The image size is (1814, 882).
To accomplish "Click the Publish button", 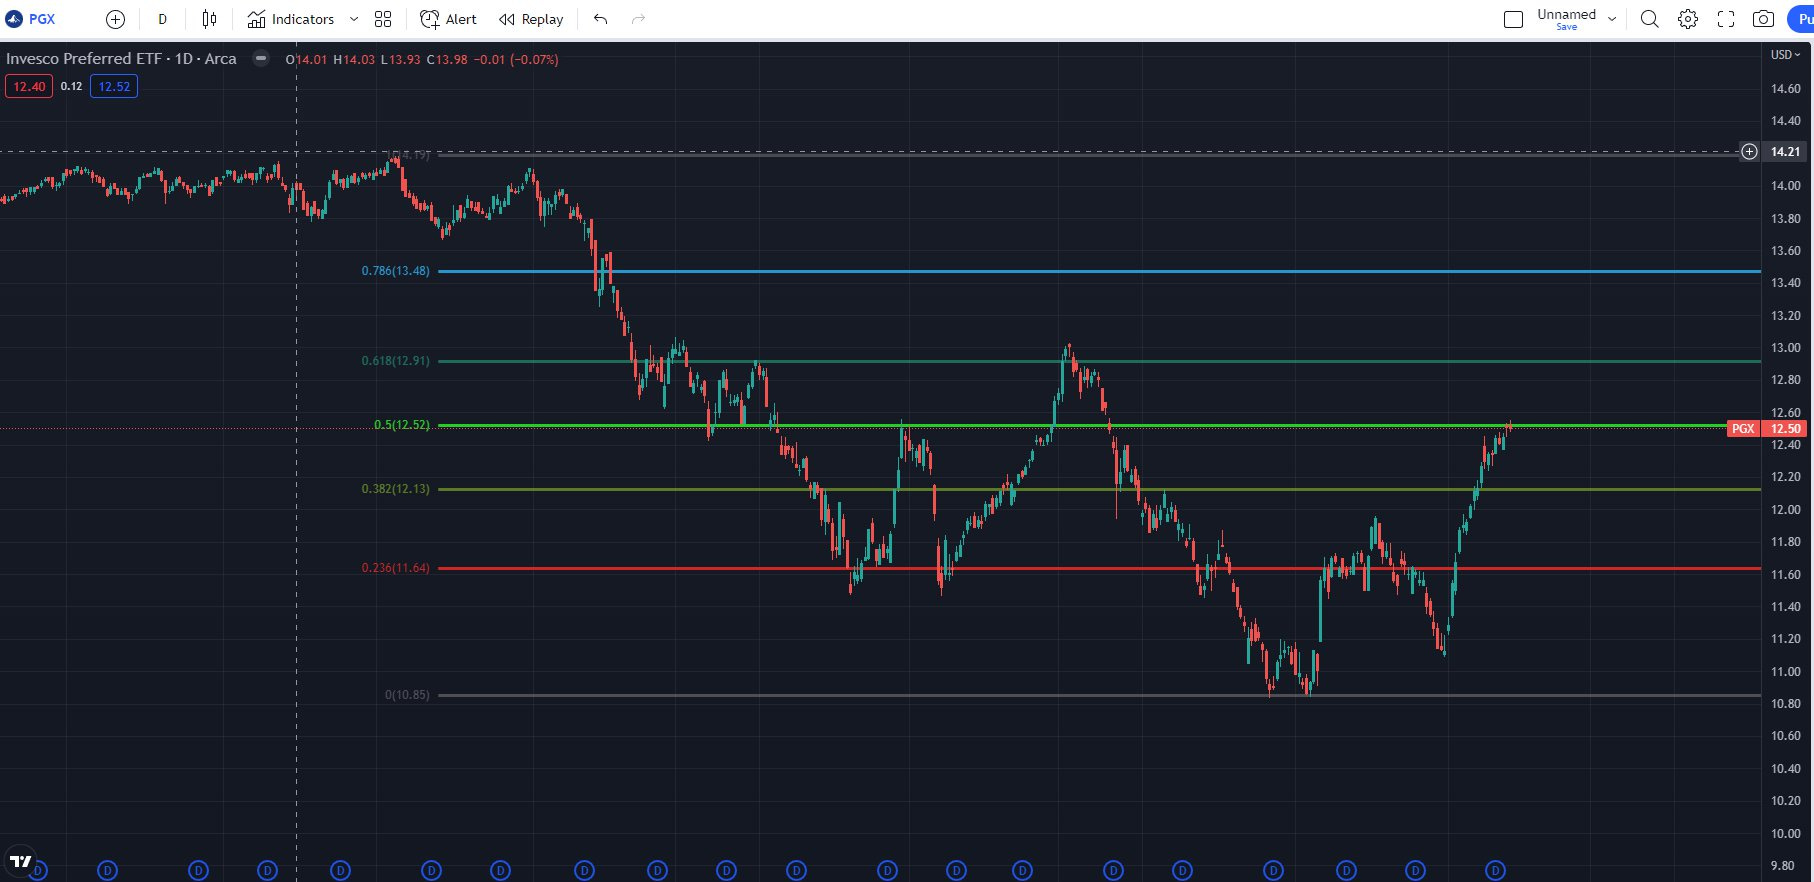I will 1801,19.
